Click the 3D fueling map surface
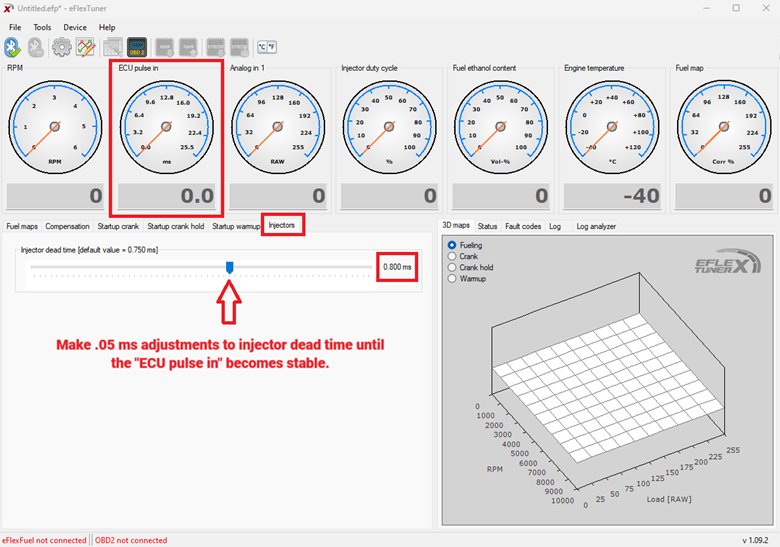 pyautogui.click(x=609, y=388)
